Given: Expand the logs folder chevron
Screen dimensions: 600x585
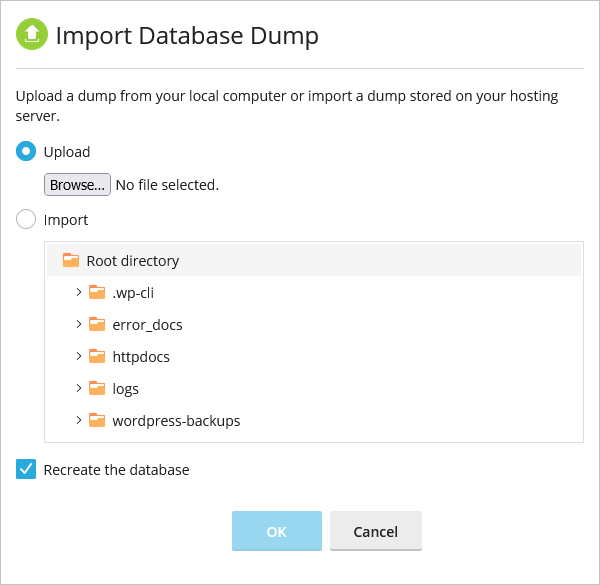Looking at the screenshot, I should tap(79, 388).
